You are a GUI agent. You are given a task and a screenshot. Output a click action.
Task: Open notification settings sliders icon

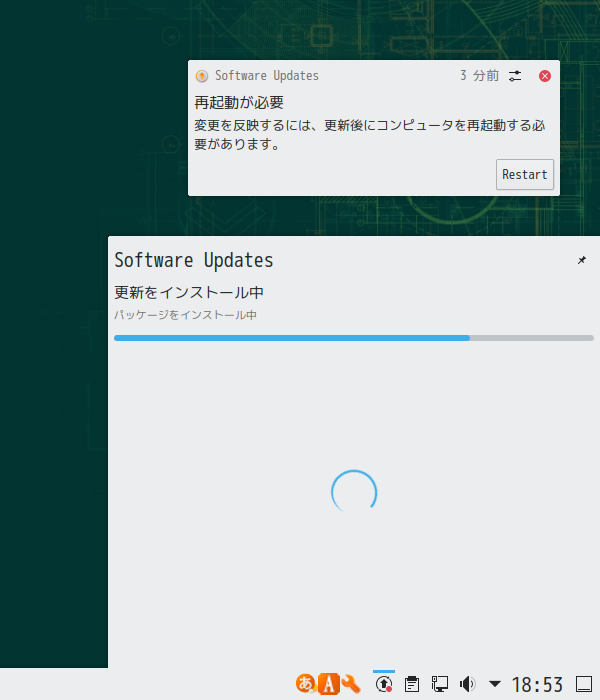coord(515,76)
